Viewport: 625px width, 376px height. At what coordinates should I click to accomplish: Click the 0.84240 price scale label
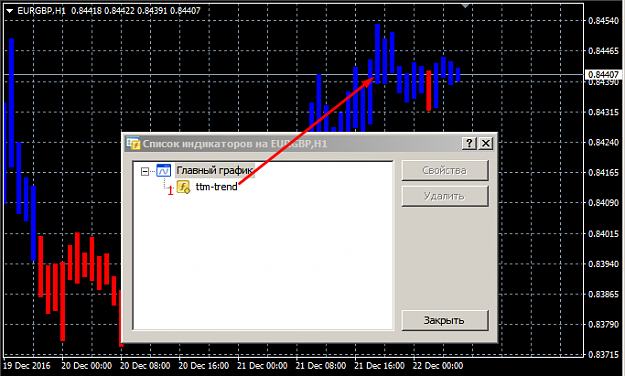point(603,142)
